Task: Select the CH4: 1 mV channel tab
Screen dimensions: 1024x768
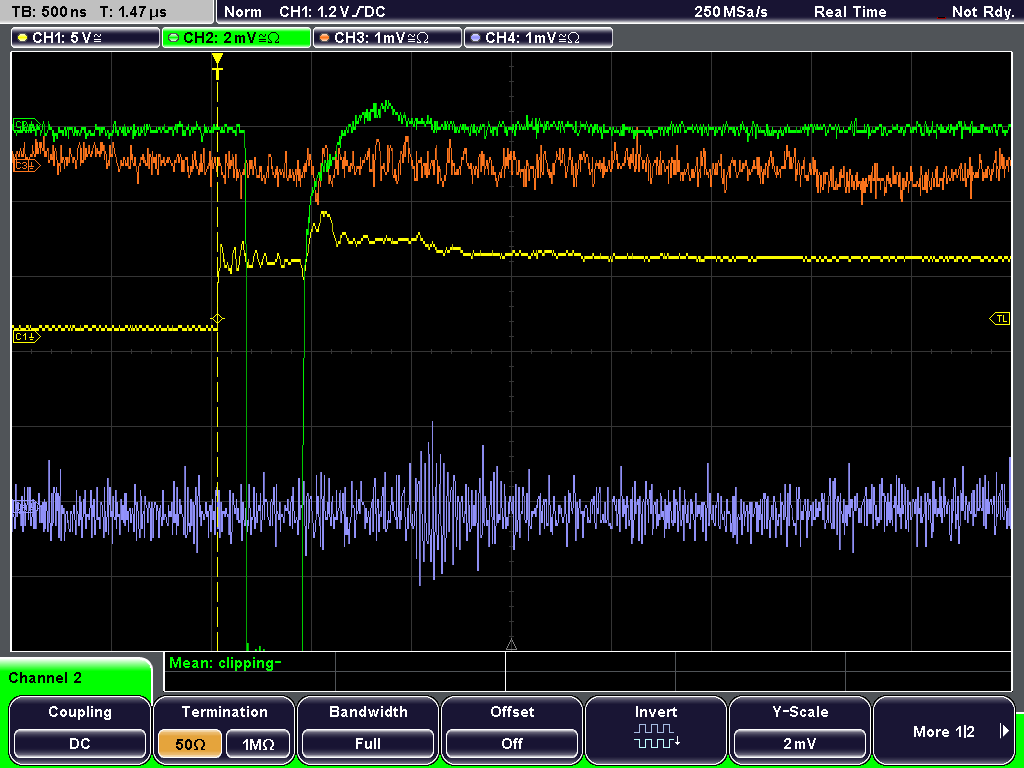Action: coord(538,38)
